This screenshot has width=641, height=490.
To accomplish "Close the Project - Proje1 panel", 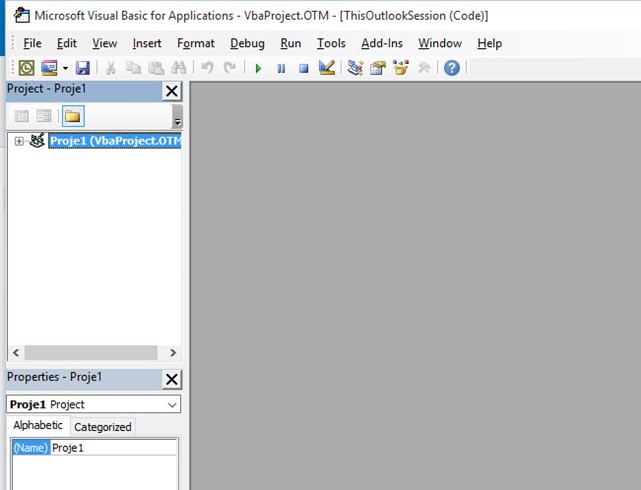I will pos(172,91).
